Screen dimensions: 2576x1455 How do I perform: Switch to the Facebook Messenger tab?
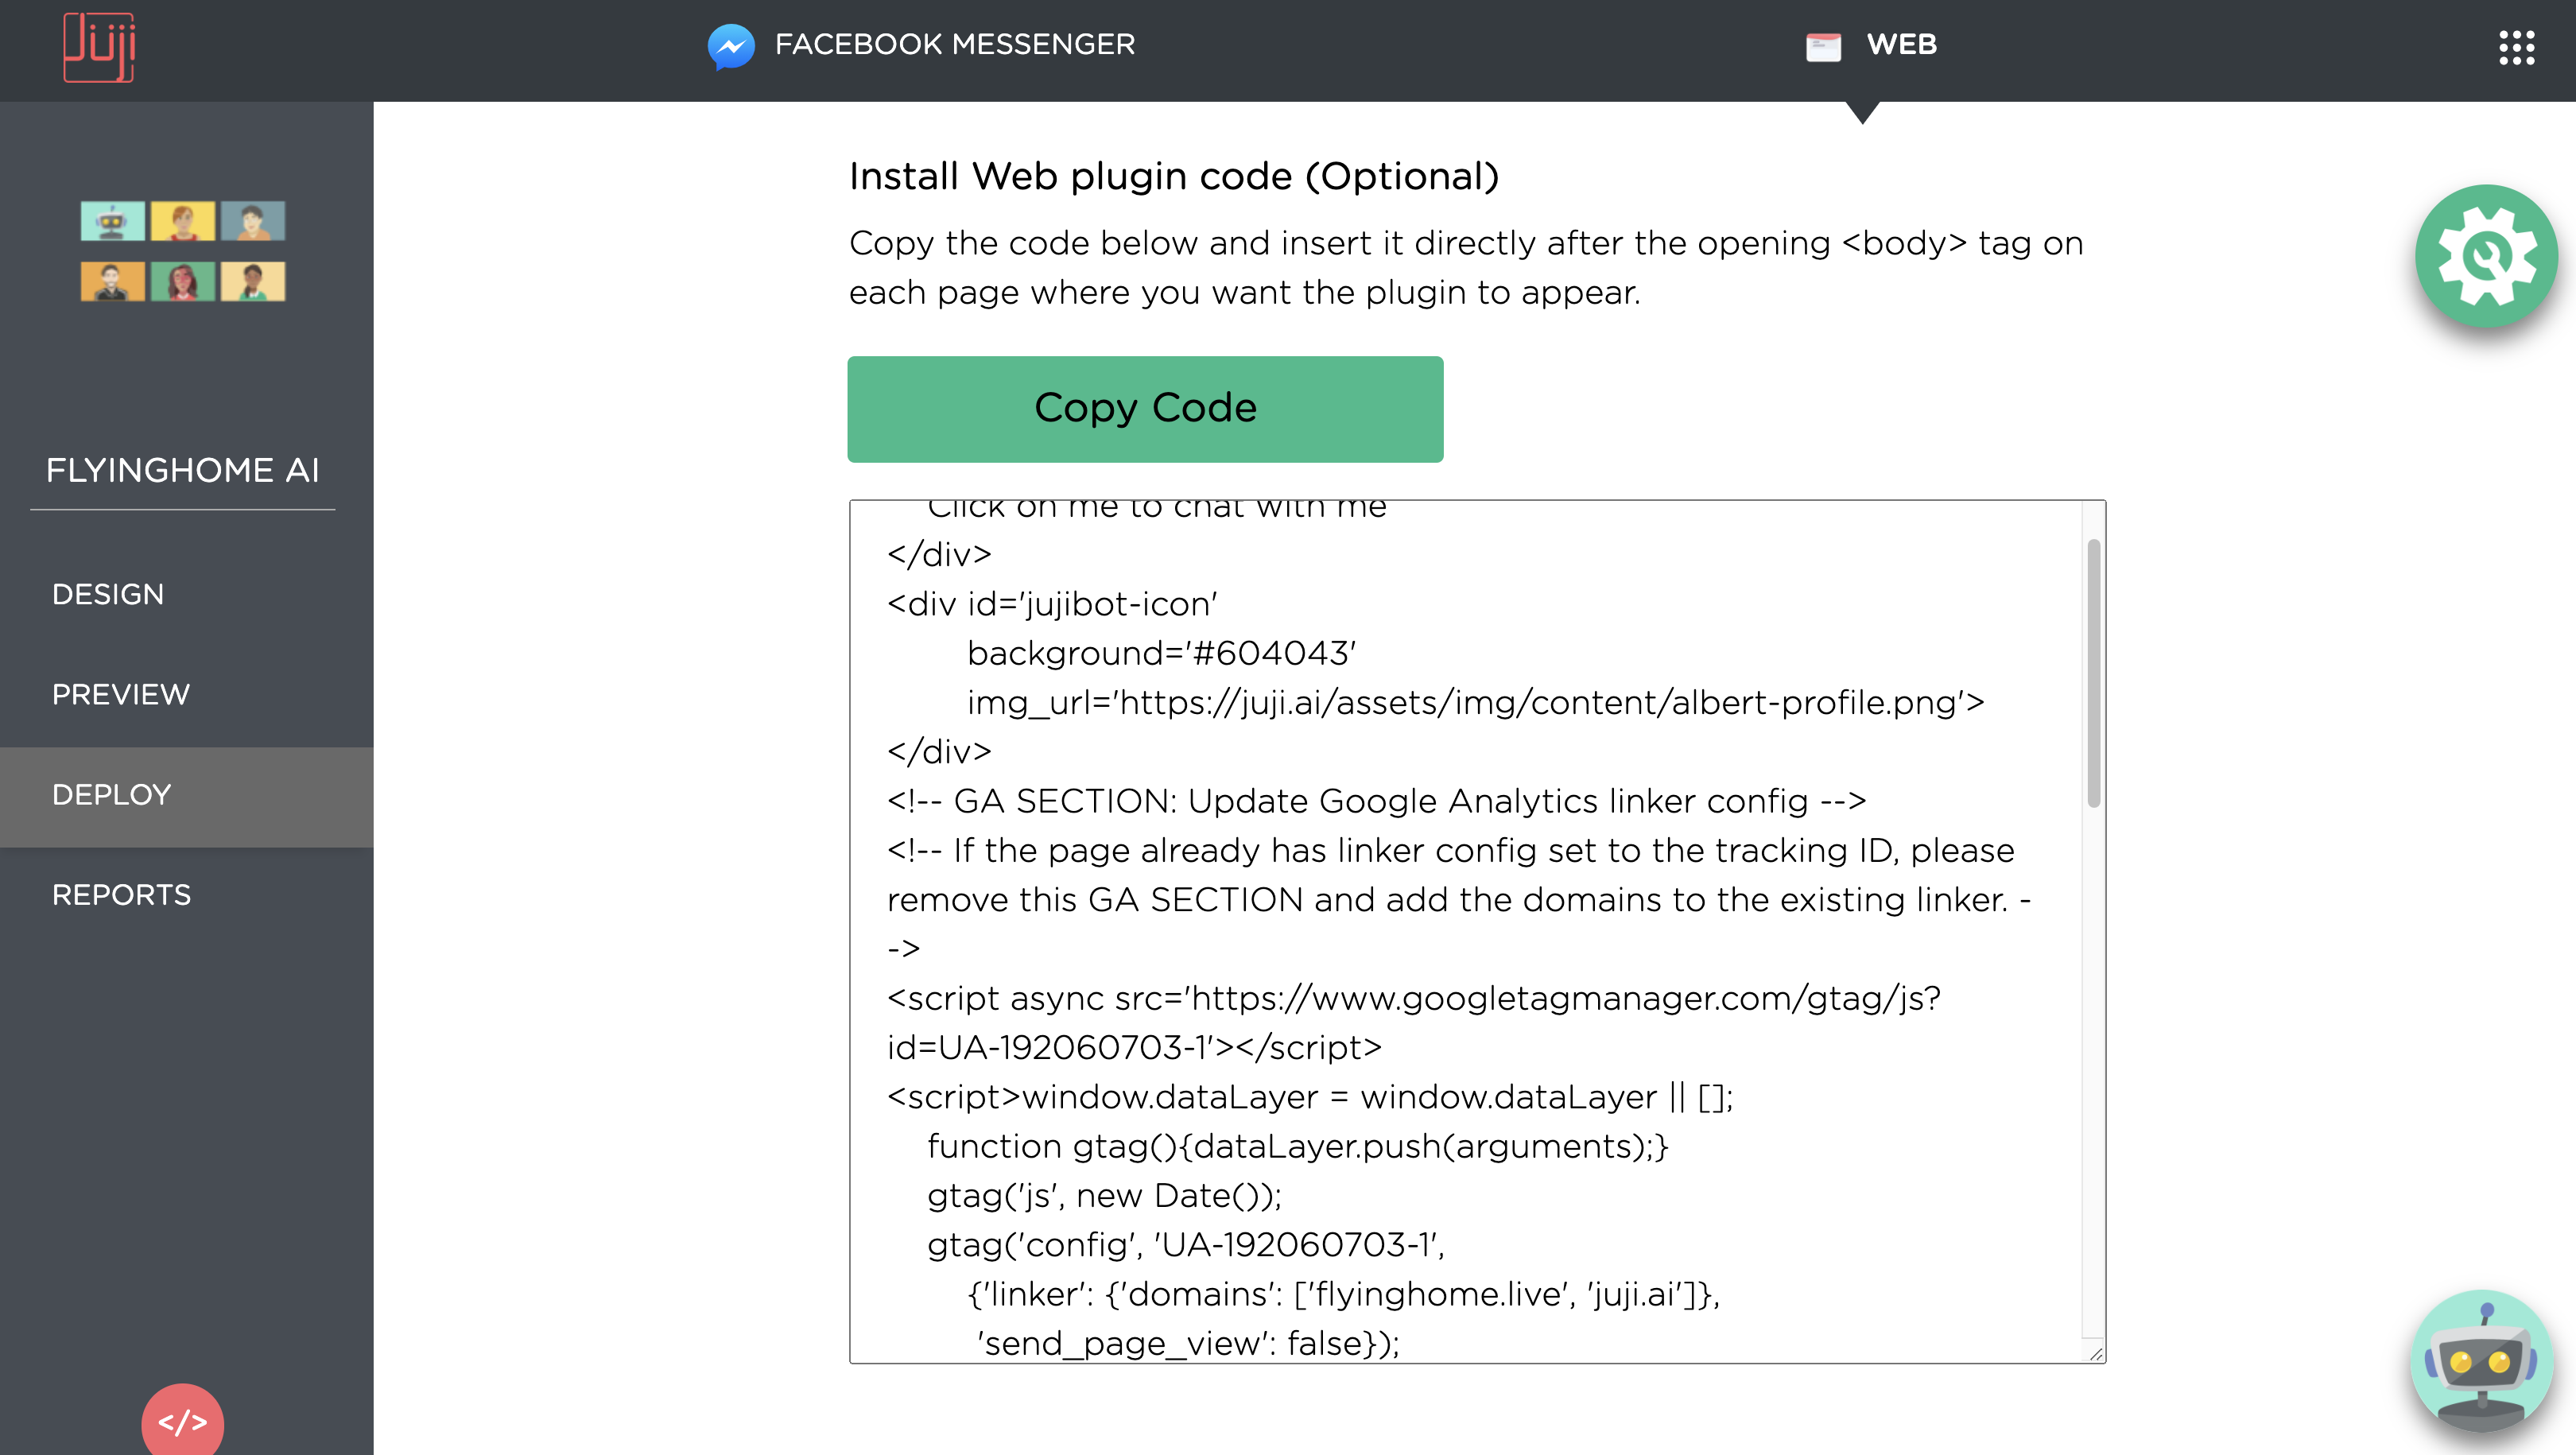[921, 45]
